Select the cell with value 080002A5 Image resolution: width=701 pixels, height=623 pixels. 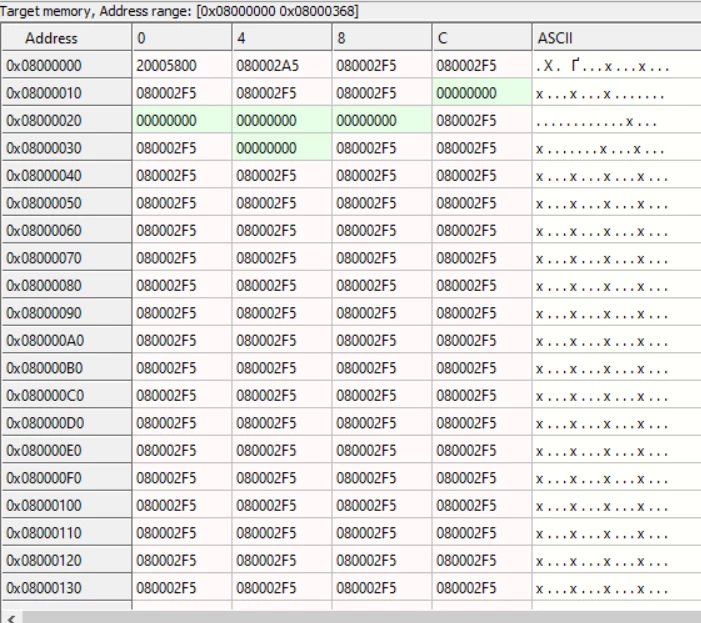282,66
